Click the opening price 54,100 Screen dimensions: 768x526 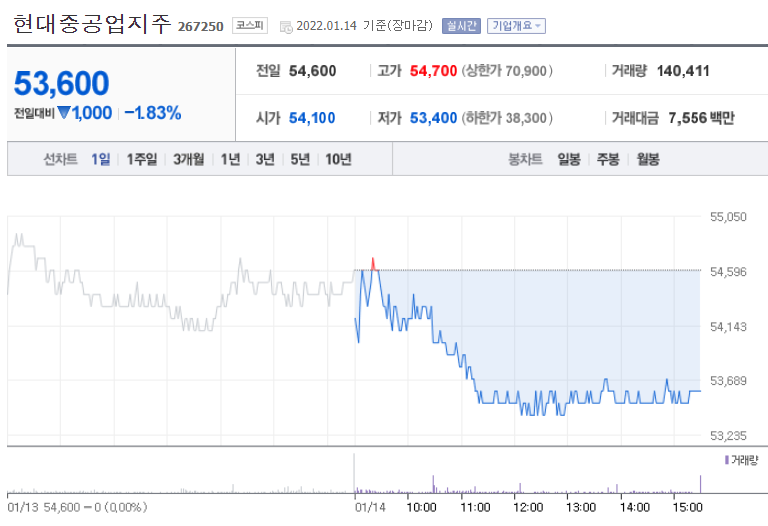(x=312, y=118)
